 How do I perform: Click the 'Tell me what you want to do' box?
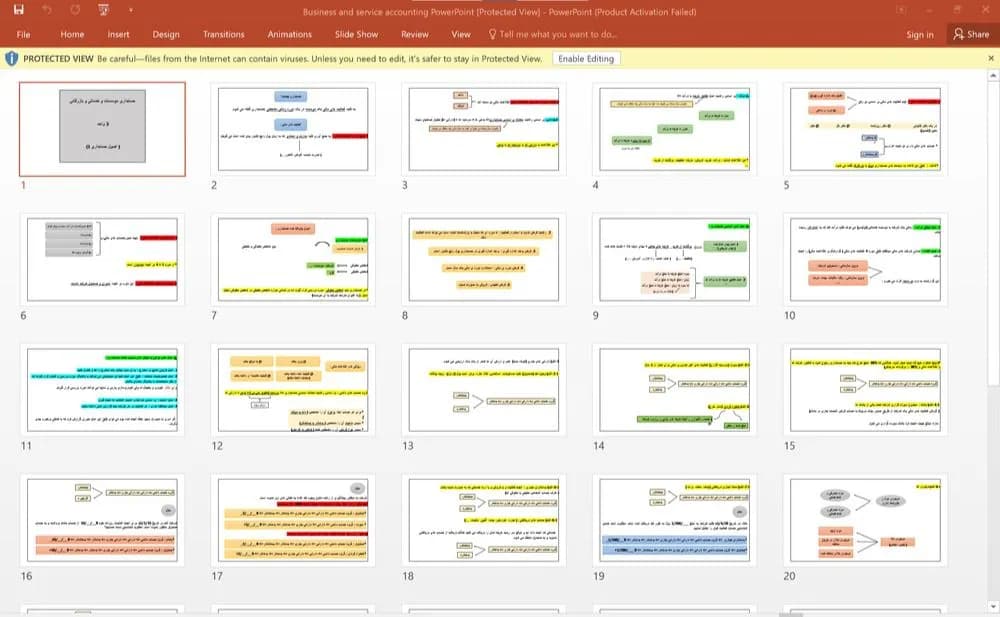click(x=552, y=34)
